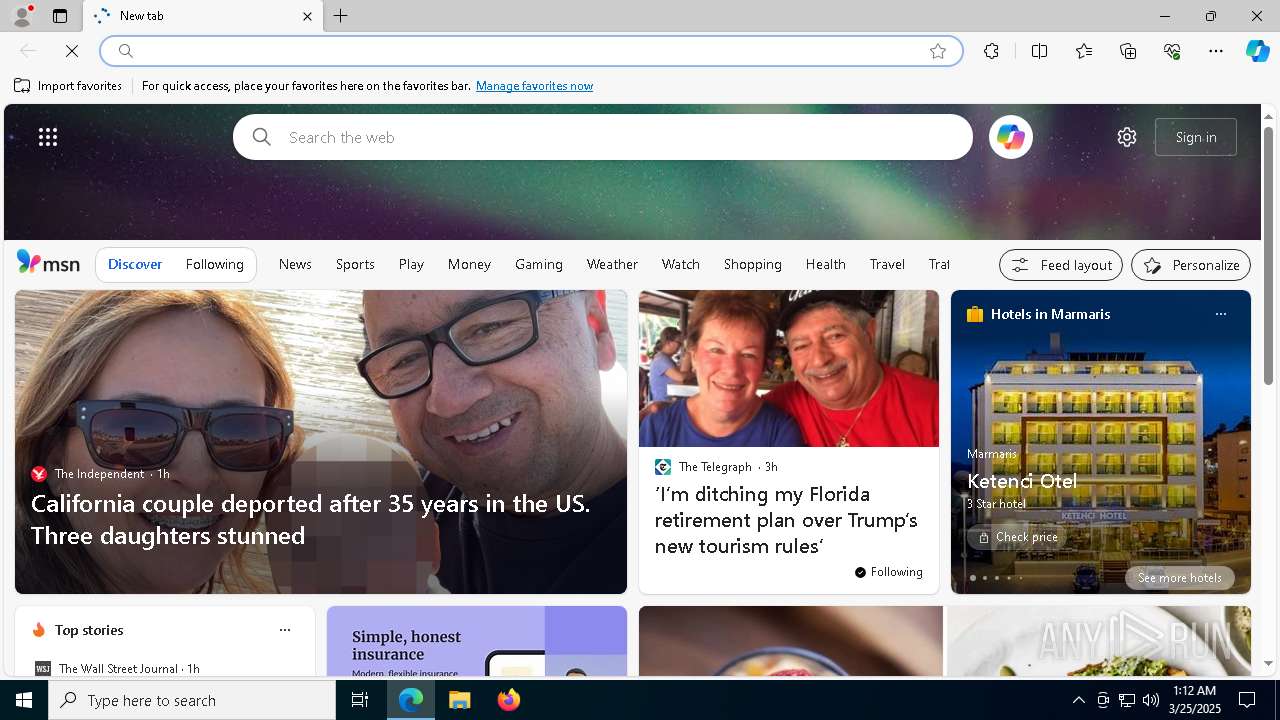
Task: Open the Weather category
Action: tap(612, 264)
